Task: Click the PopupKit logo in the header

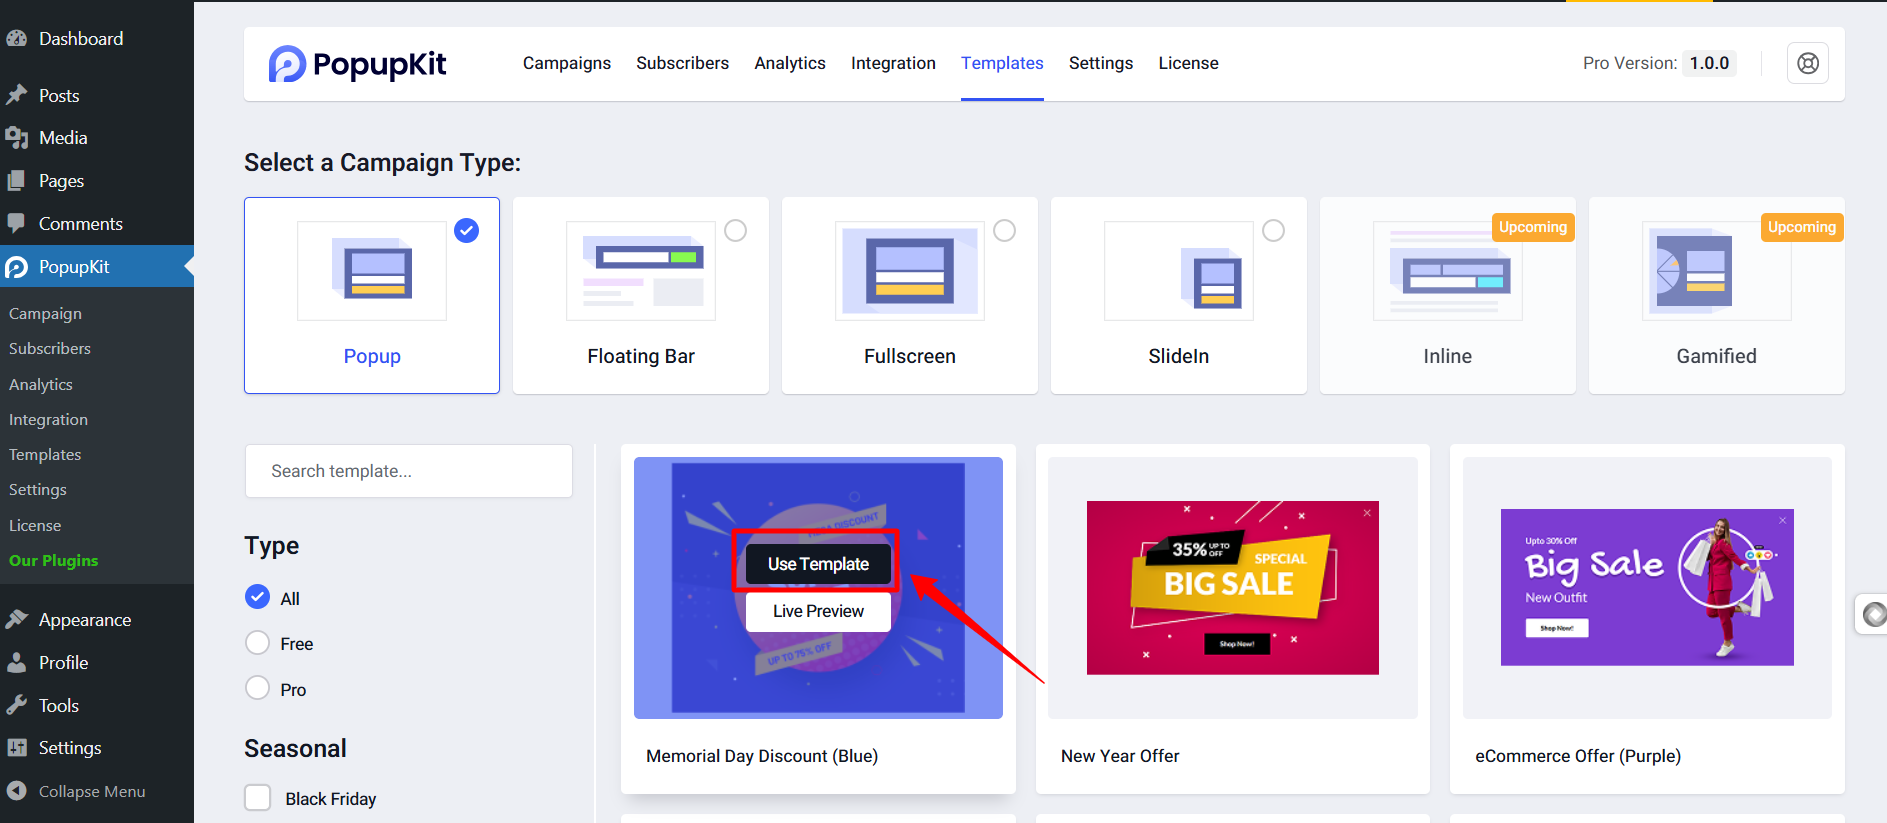Action: tap(357, 64)
